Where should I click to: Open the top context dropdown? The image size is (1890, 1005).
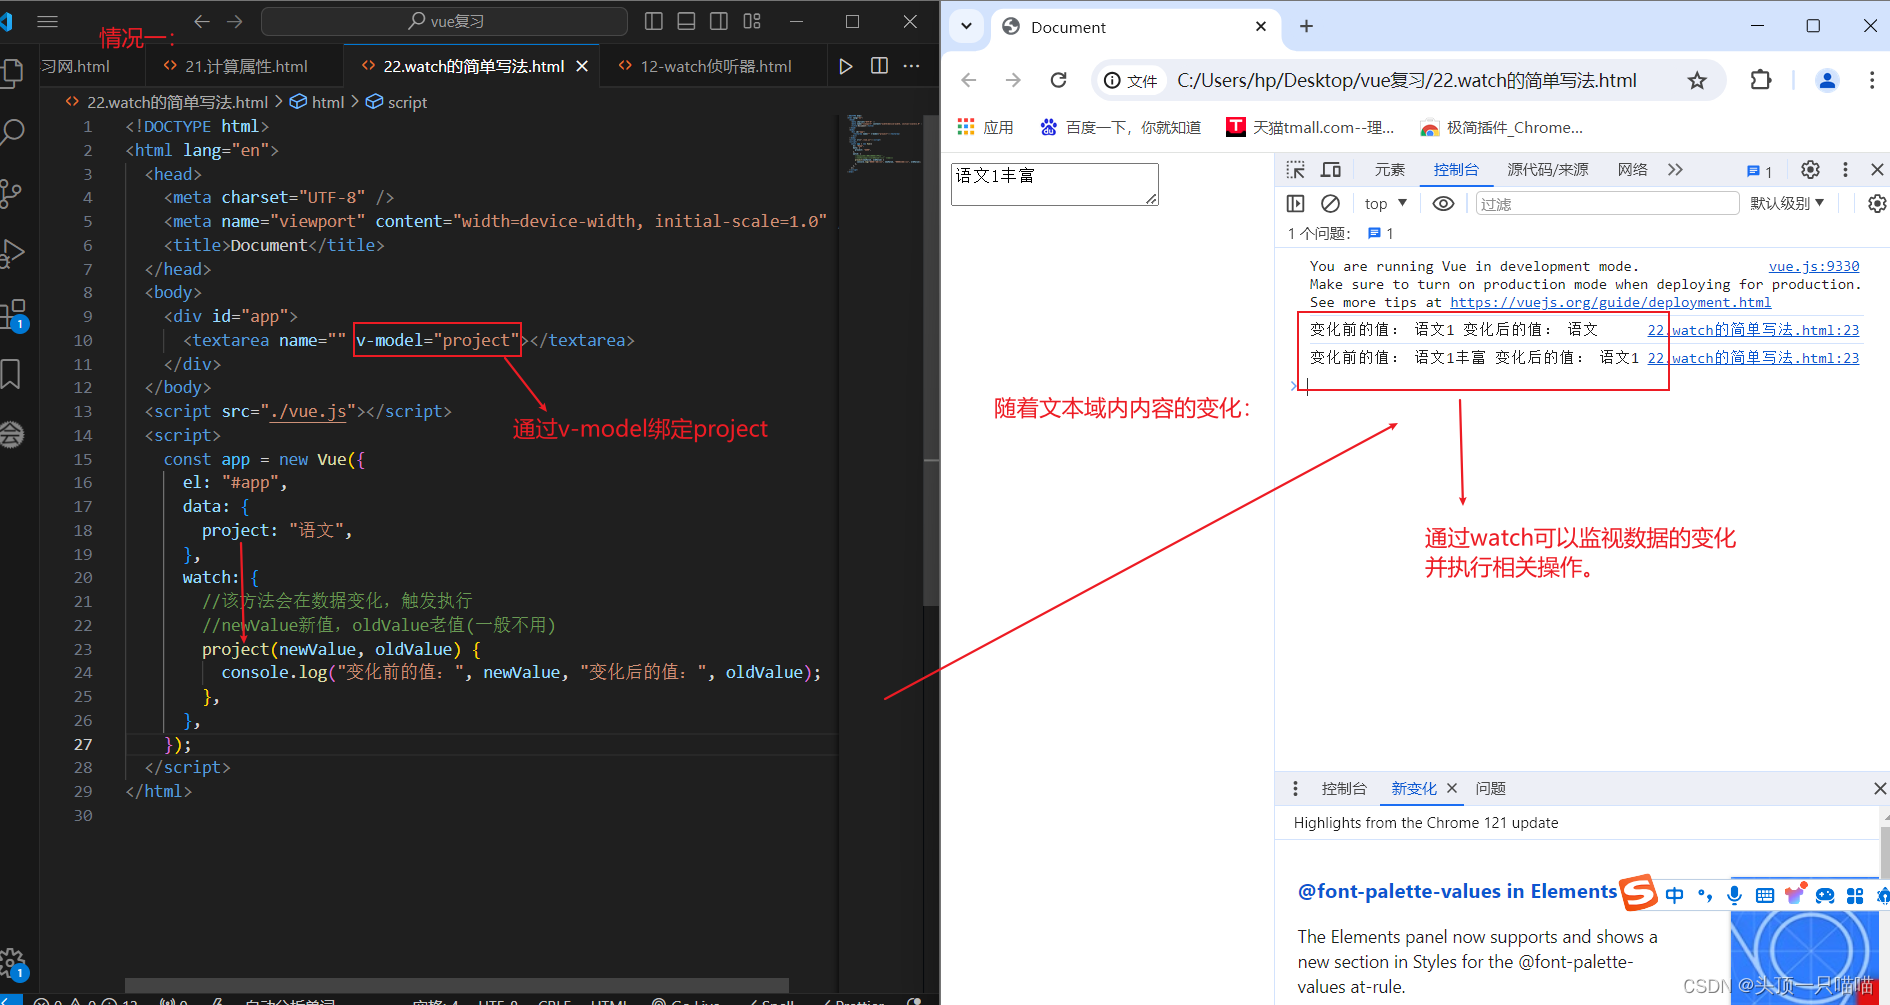pos(1386,204)
